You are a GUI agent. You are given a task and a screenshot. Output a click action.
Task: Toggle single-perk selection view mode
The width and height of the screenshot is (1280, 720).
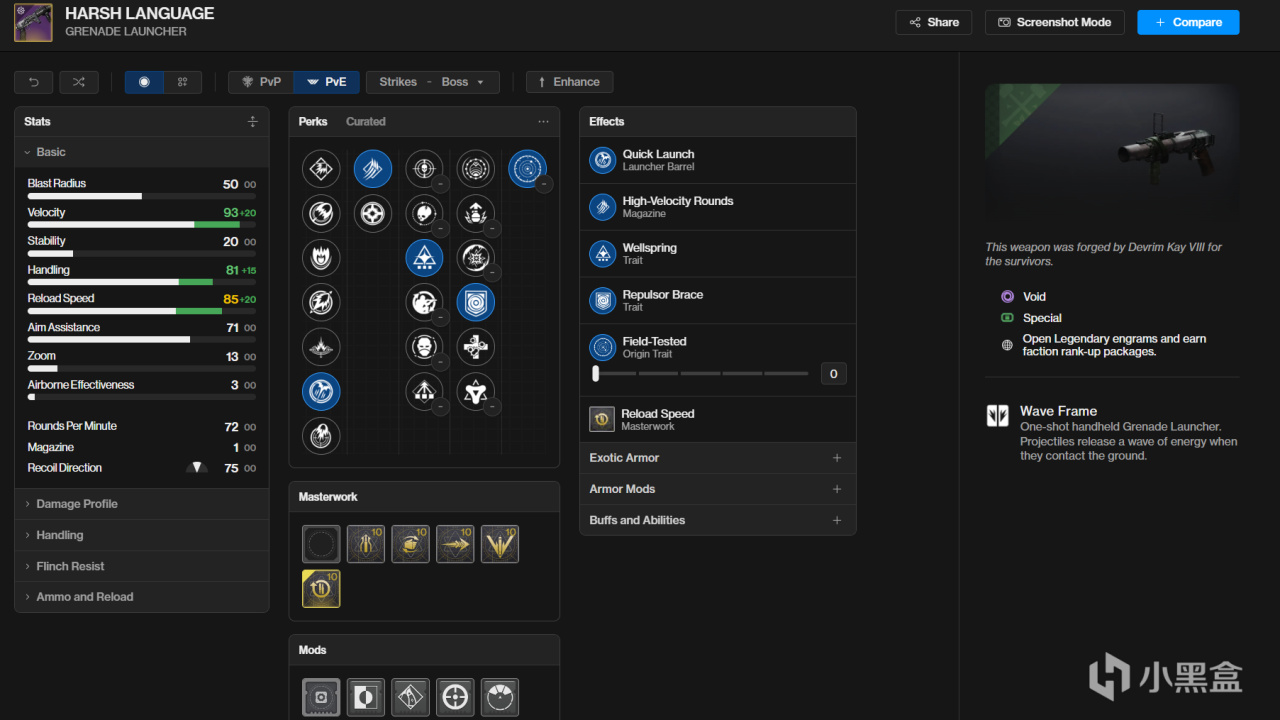pos(144,82)
